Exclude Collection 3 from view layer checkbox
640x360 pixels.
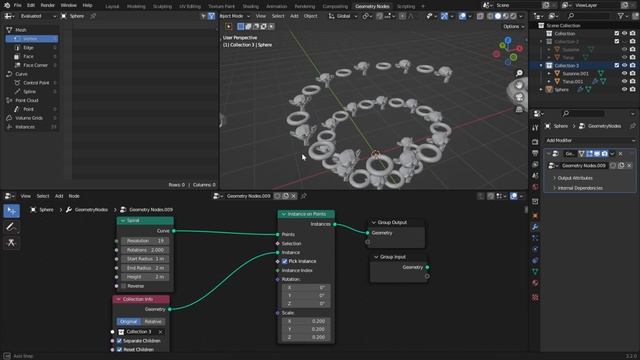click(617, 65)
